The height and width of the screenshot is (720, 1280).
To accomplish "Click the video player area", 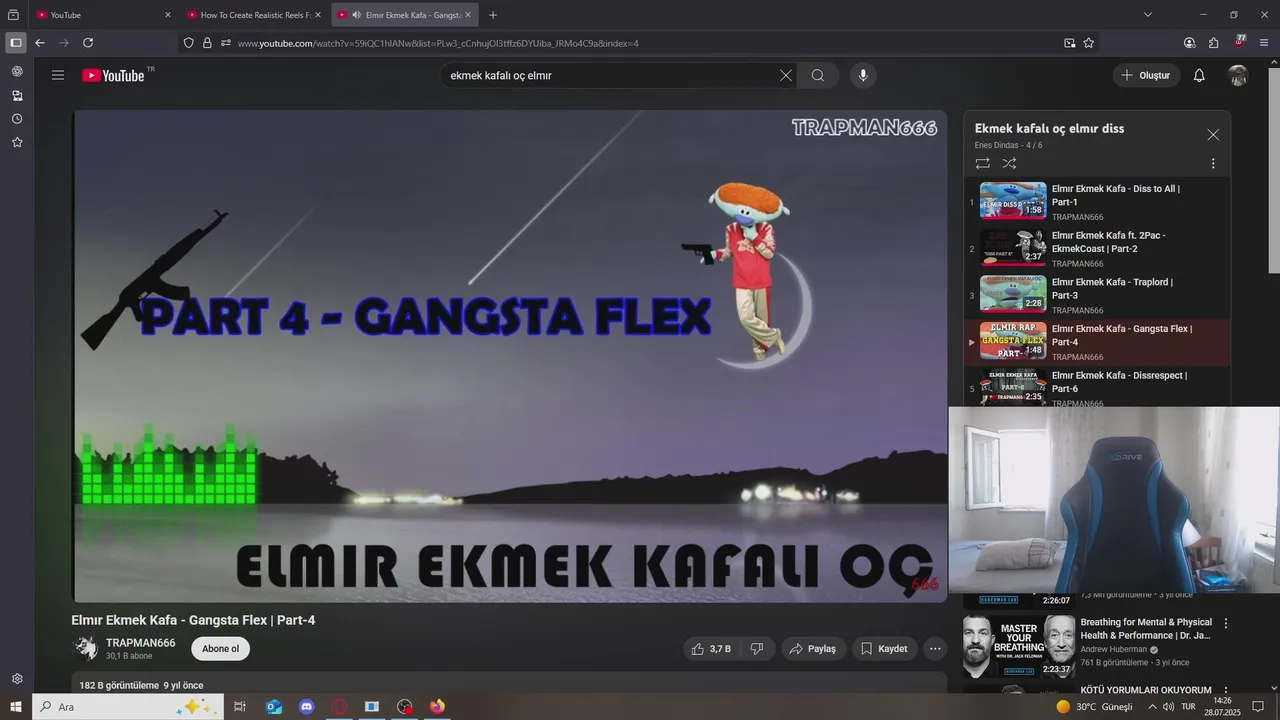I will coord(510,356).
